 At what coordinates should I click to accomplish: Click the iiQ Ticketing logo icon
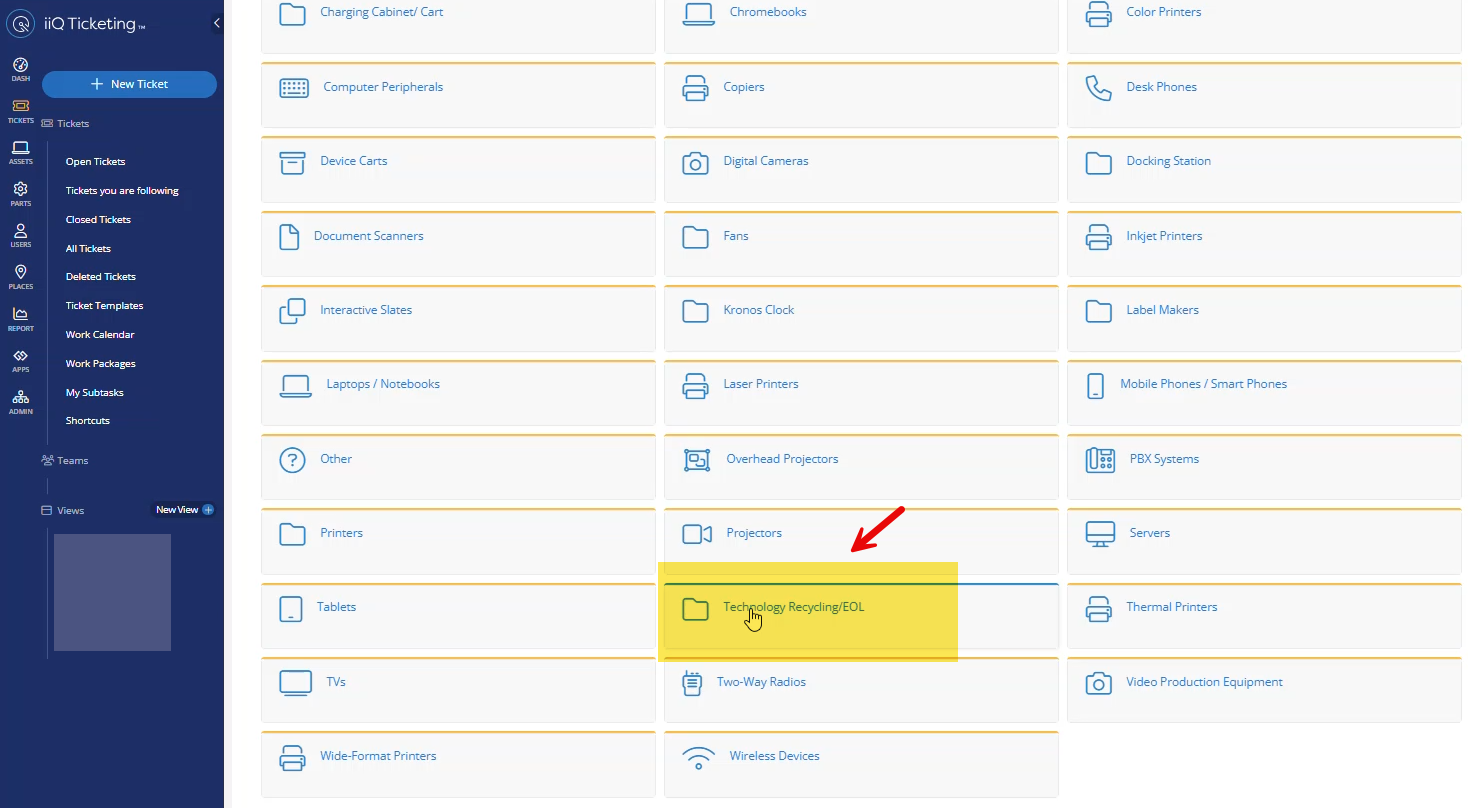(x=21, y=23)
